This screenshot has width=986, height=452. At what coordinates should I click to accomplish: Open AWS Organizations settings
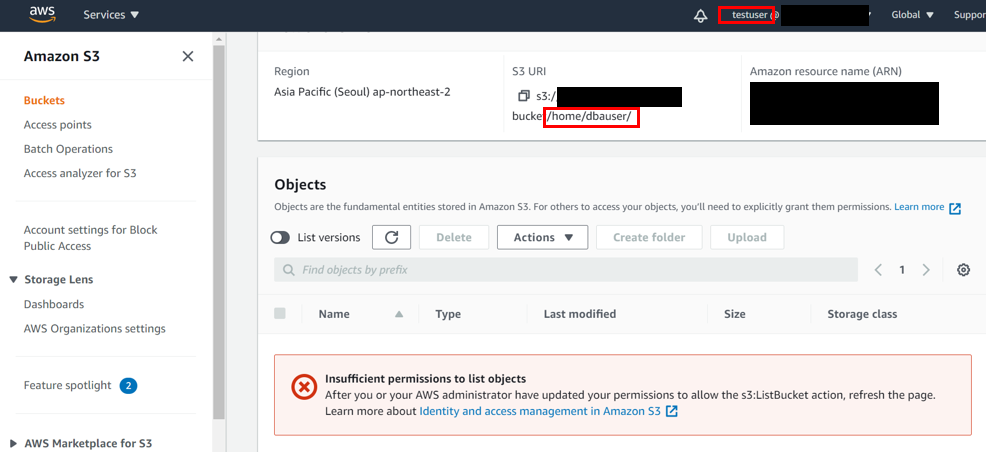click(95, 328)
